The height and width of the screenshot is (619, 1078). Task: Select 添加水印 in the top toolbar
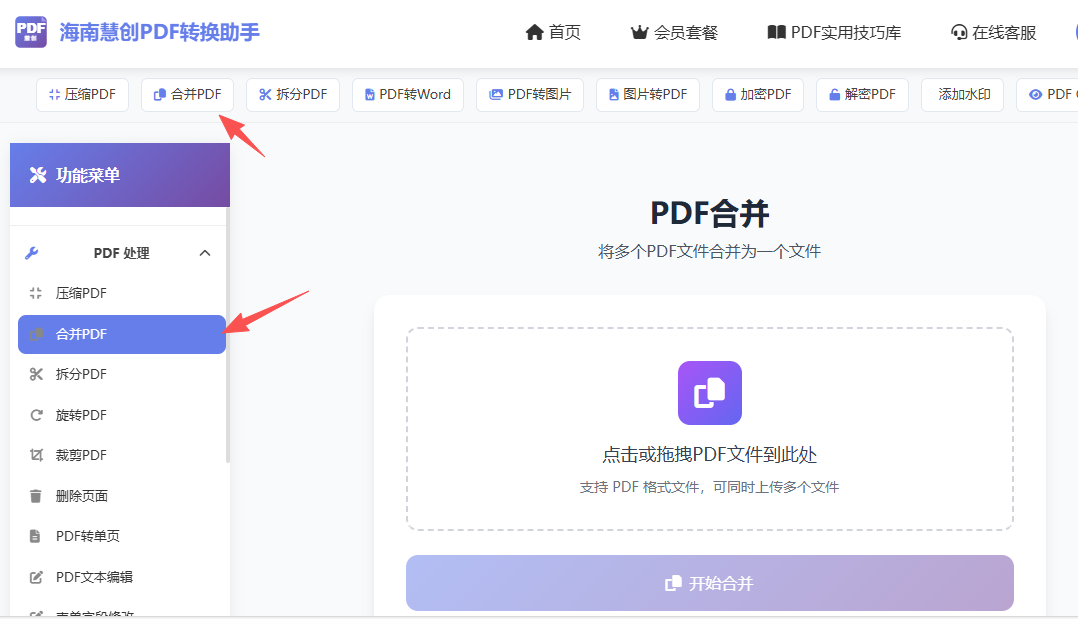point(962,94)
